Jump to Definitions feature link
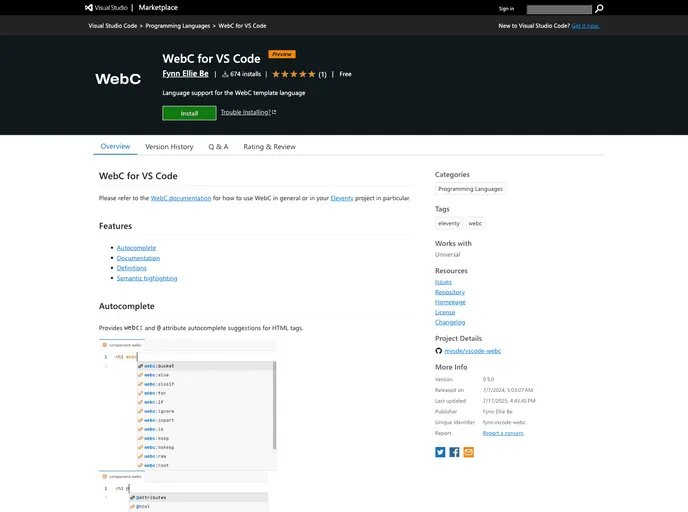688x512 pixels. pyautogui.click(x=132, y=268)
